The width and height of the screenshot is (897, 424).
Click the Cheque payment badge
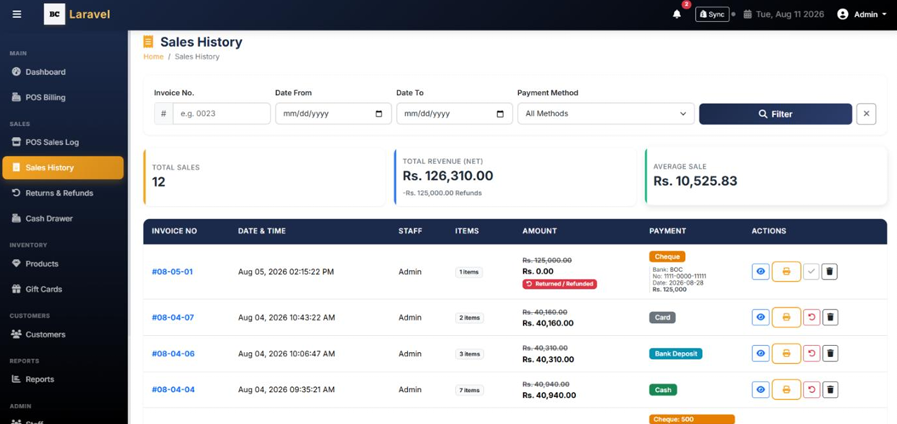click(667, 257)
